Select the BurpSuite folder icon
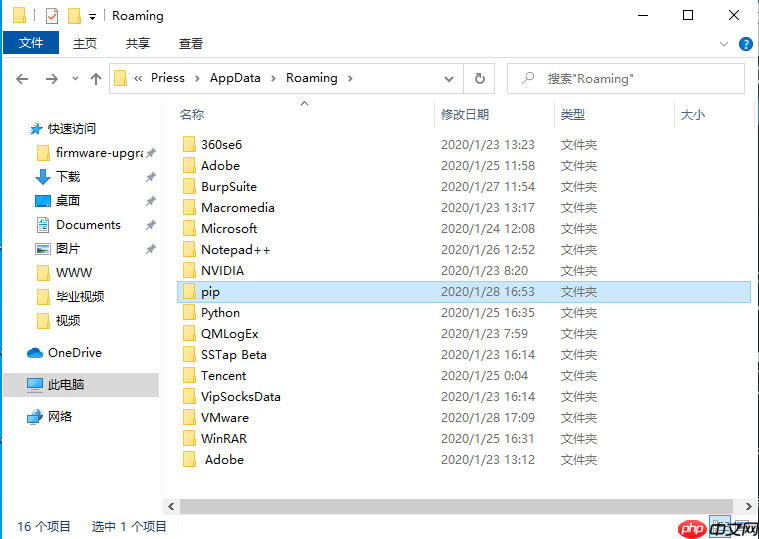This screenshot has height=539, width=759. pyautogui.click(x=189, y=187)
